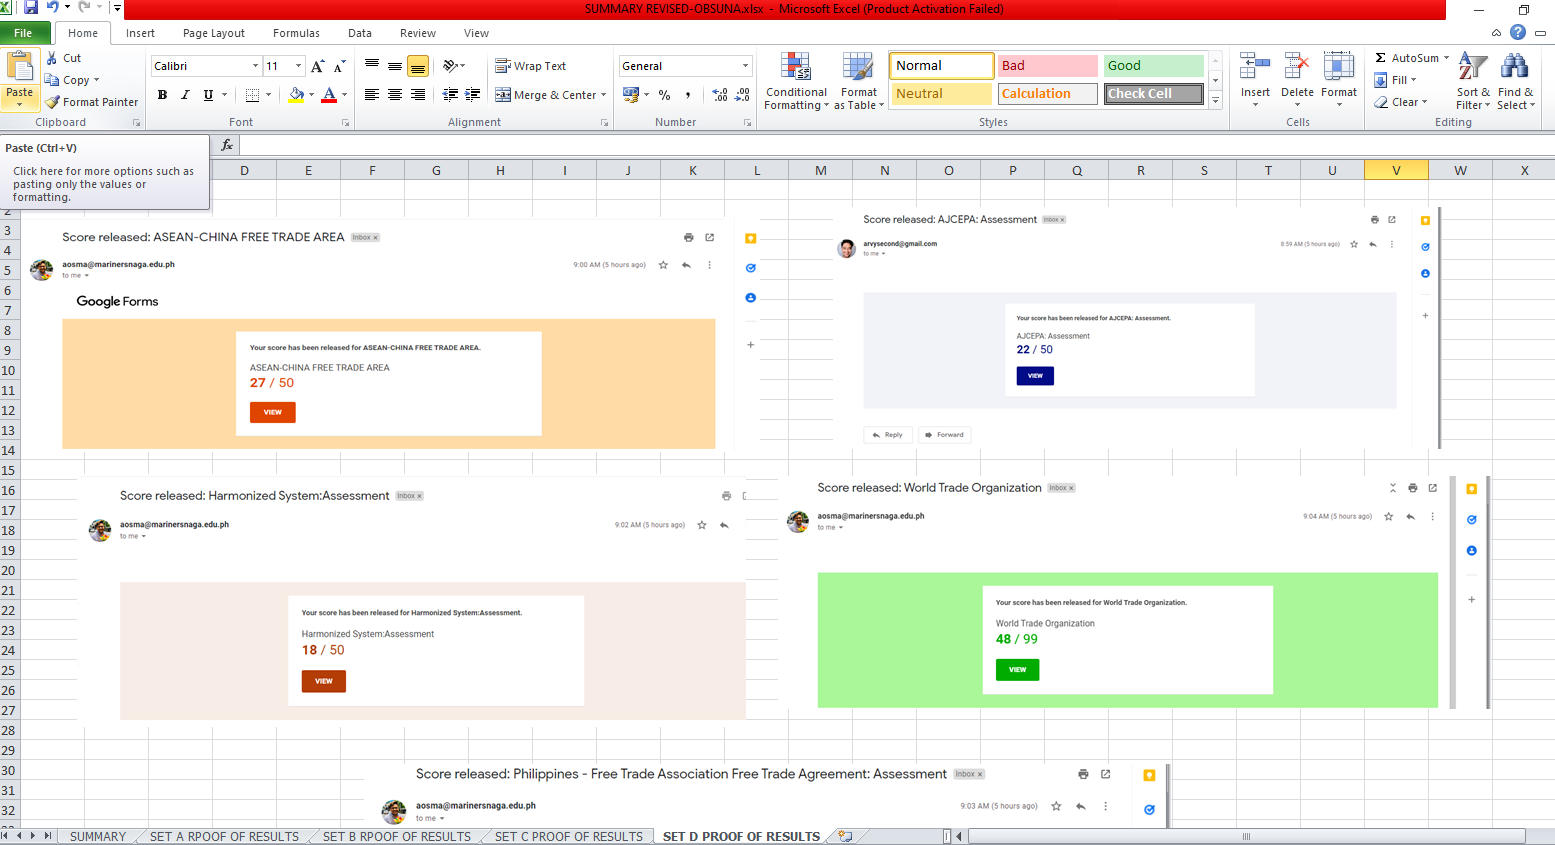Apply the yellow fill color
Viewport: 1555px width, 845px height.
coord(296,95)
